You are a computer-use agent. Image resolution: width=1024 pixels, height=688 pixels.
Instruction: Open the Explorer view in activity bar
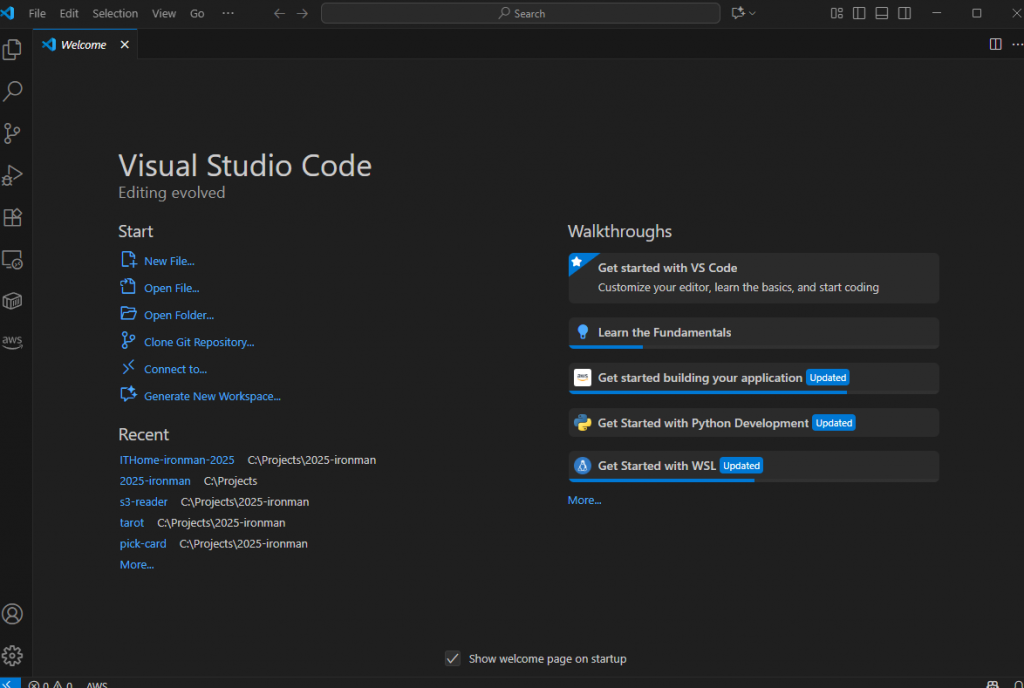13,49
